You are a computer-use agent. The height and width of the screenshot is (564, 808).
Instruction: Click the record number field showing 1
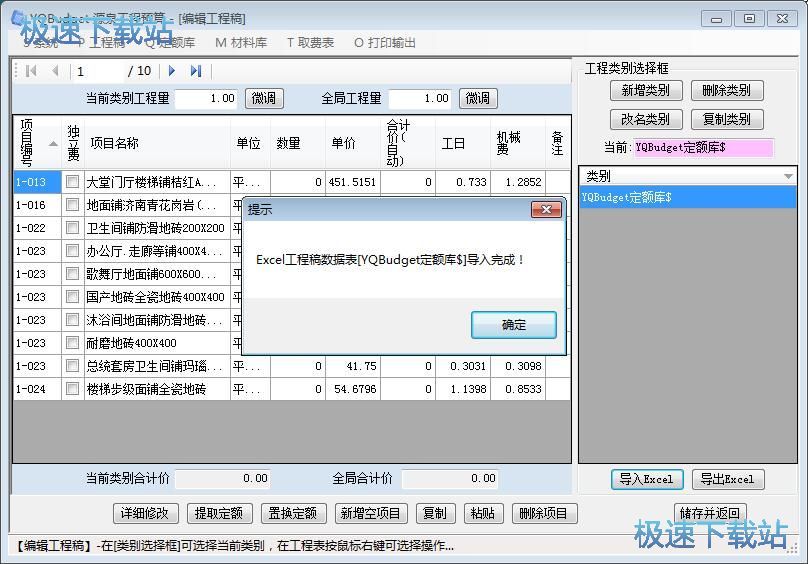tap(98, 71)
